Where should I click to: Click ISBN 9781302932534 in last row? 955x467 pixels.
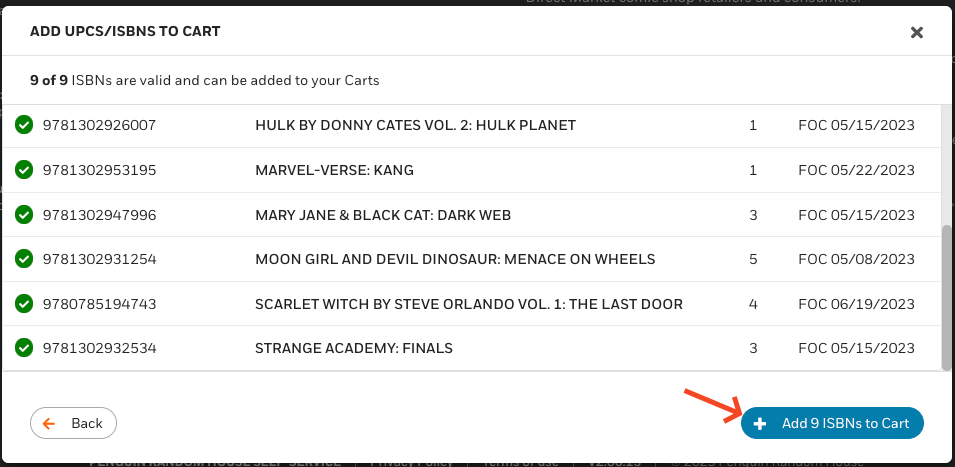tap(99, 348)
